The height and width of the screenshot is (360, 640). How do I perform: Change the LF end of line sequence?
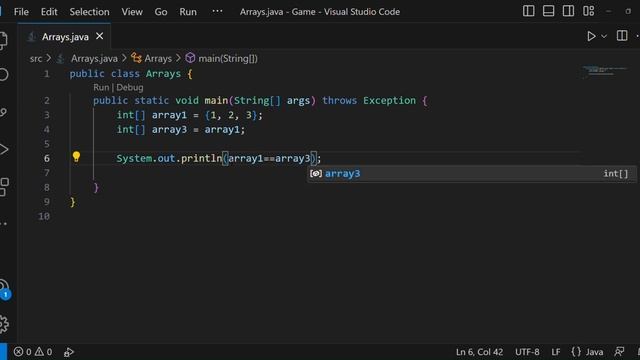coord(556,352)
